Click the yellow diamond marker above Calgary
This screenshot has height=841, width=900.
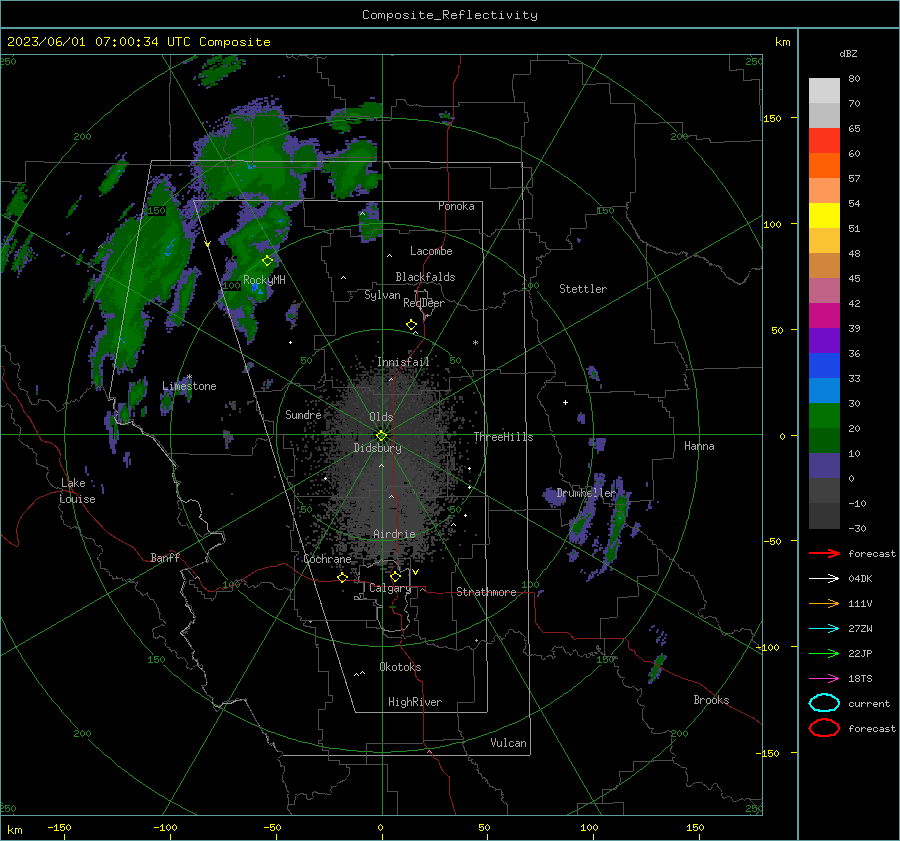point(395,576)
